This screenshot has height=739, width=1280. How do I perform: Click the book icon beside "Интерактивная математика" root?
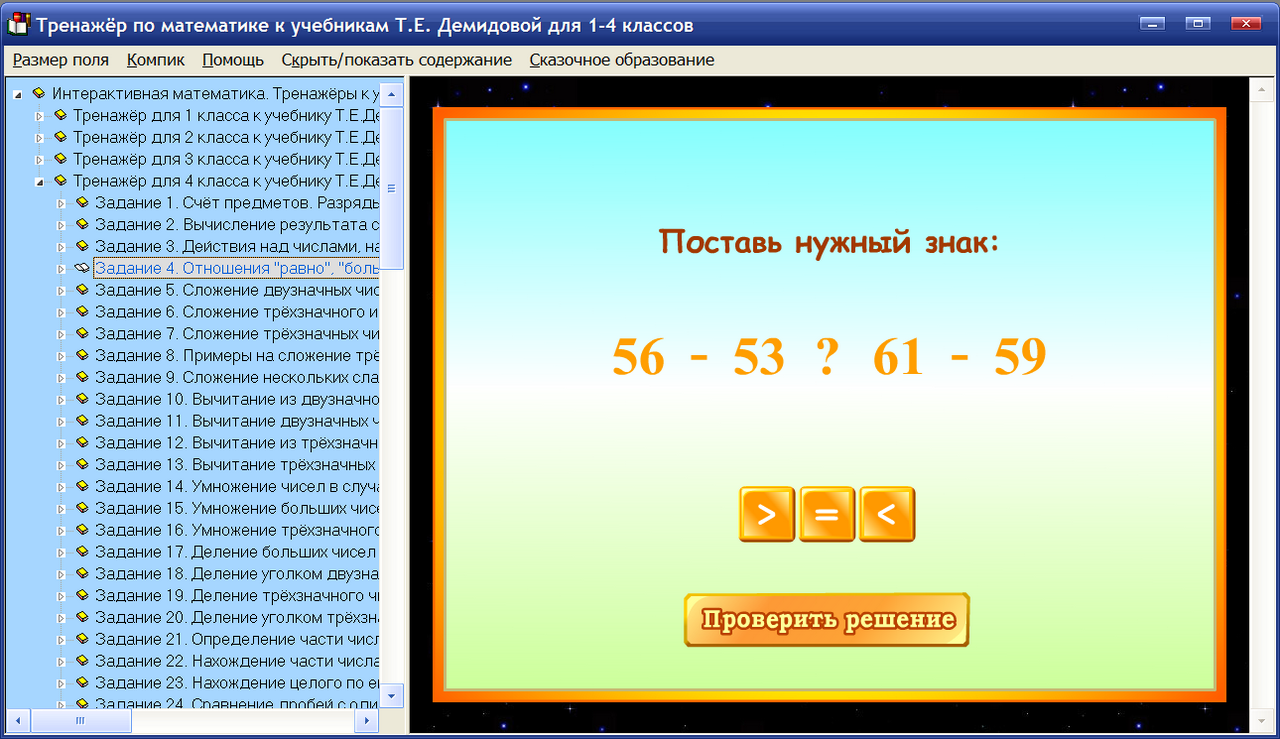pos(38,94)
